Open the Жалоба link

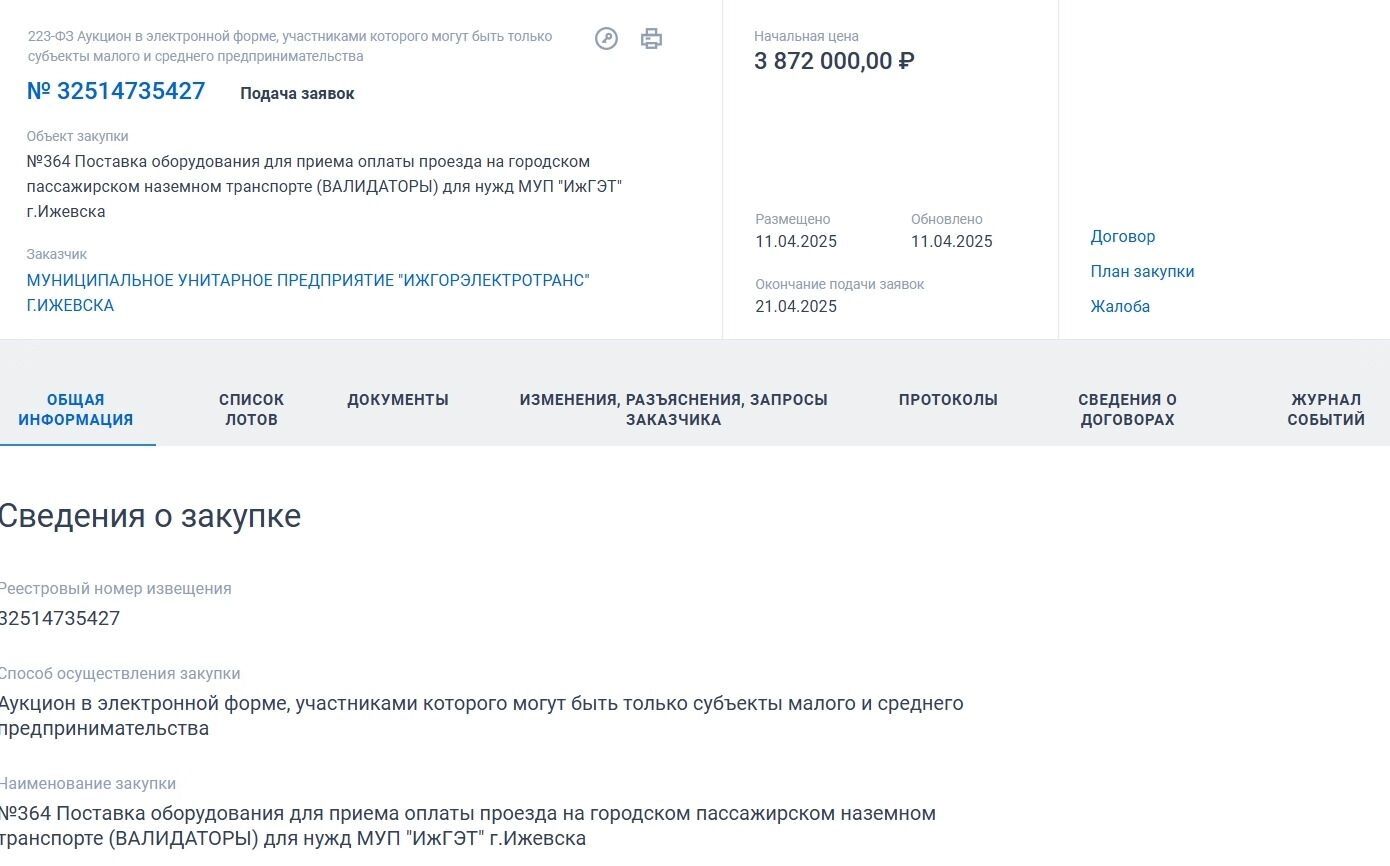pos(1120,307)
